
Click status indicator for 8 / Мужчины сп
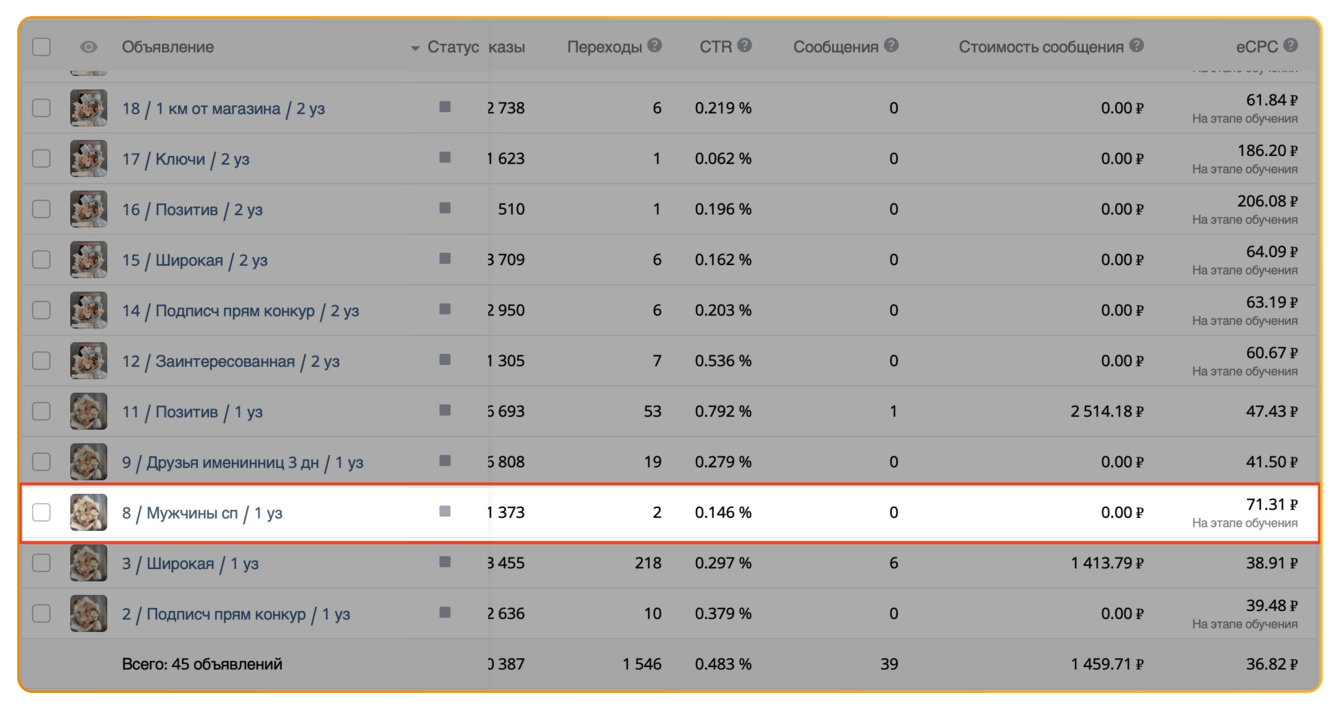coord(445,512)
